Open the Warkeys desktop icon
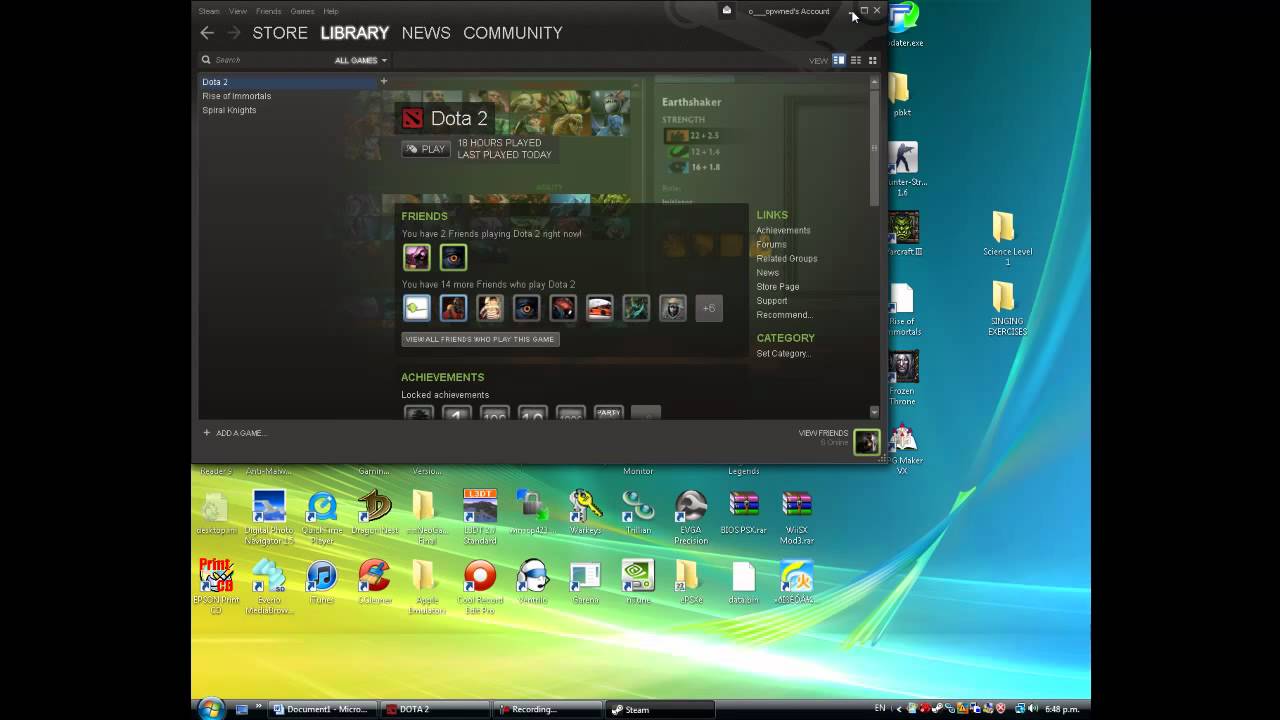This screenshot has width=1280, height=720. [x=585, y=513]
